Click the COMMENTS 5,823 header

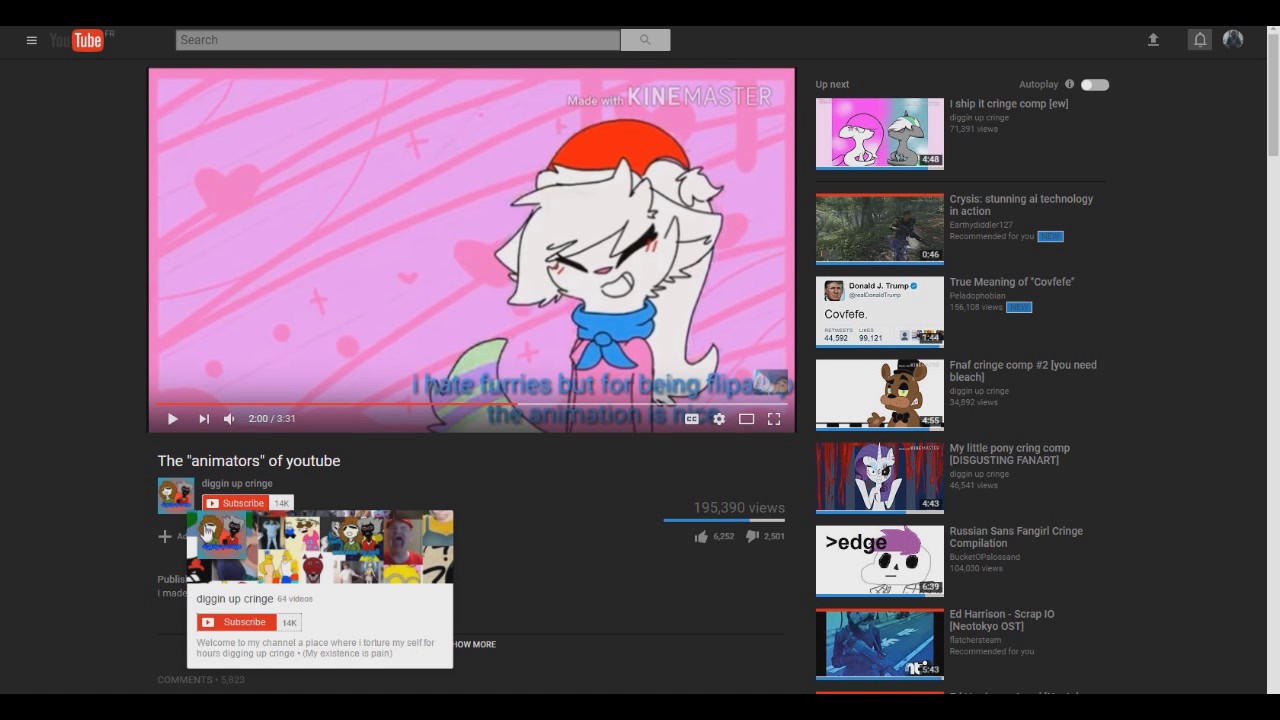pyautogui.click(x=201, y=680)
